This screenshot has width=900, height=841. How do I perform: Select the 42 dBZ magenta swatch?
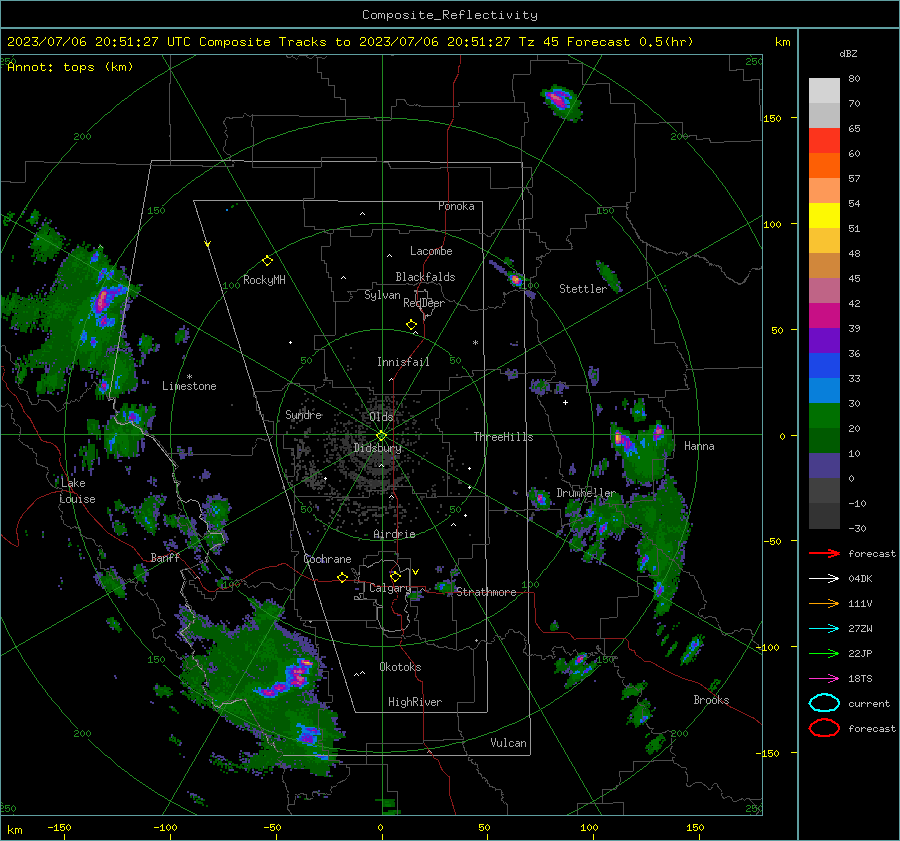pyautogui.click(x=824, y=315)
